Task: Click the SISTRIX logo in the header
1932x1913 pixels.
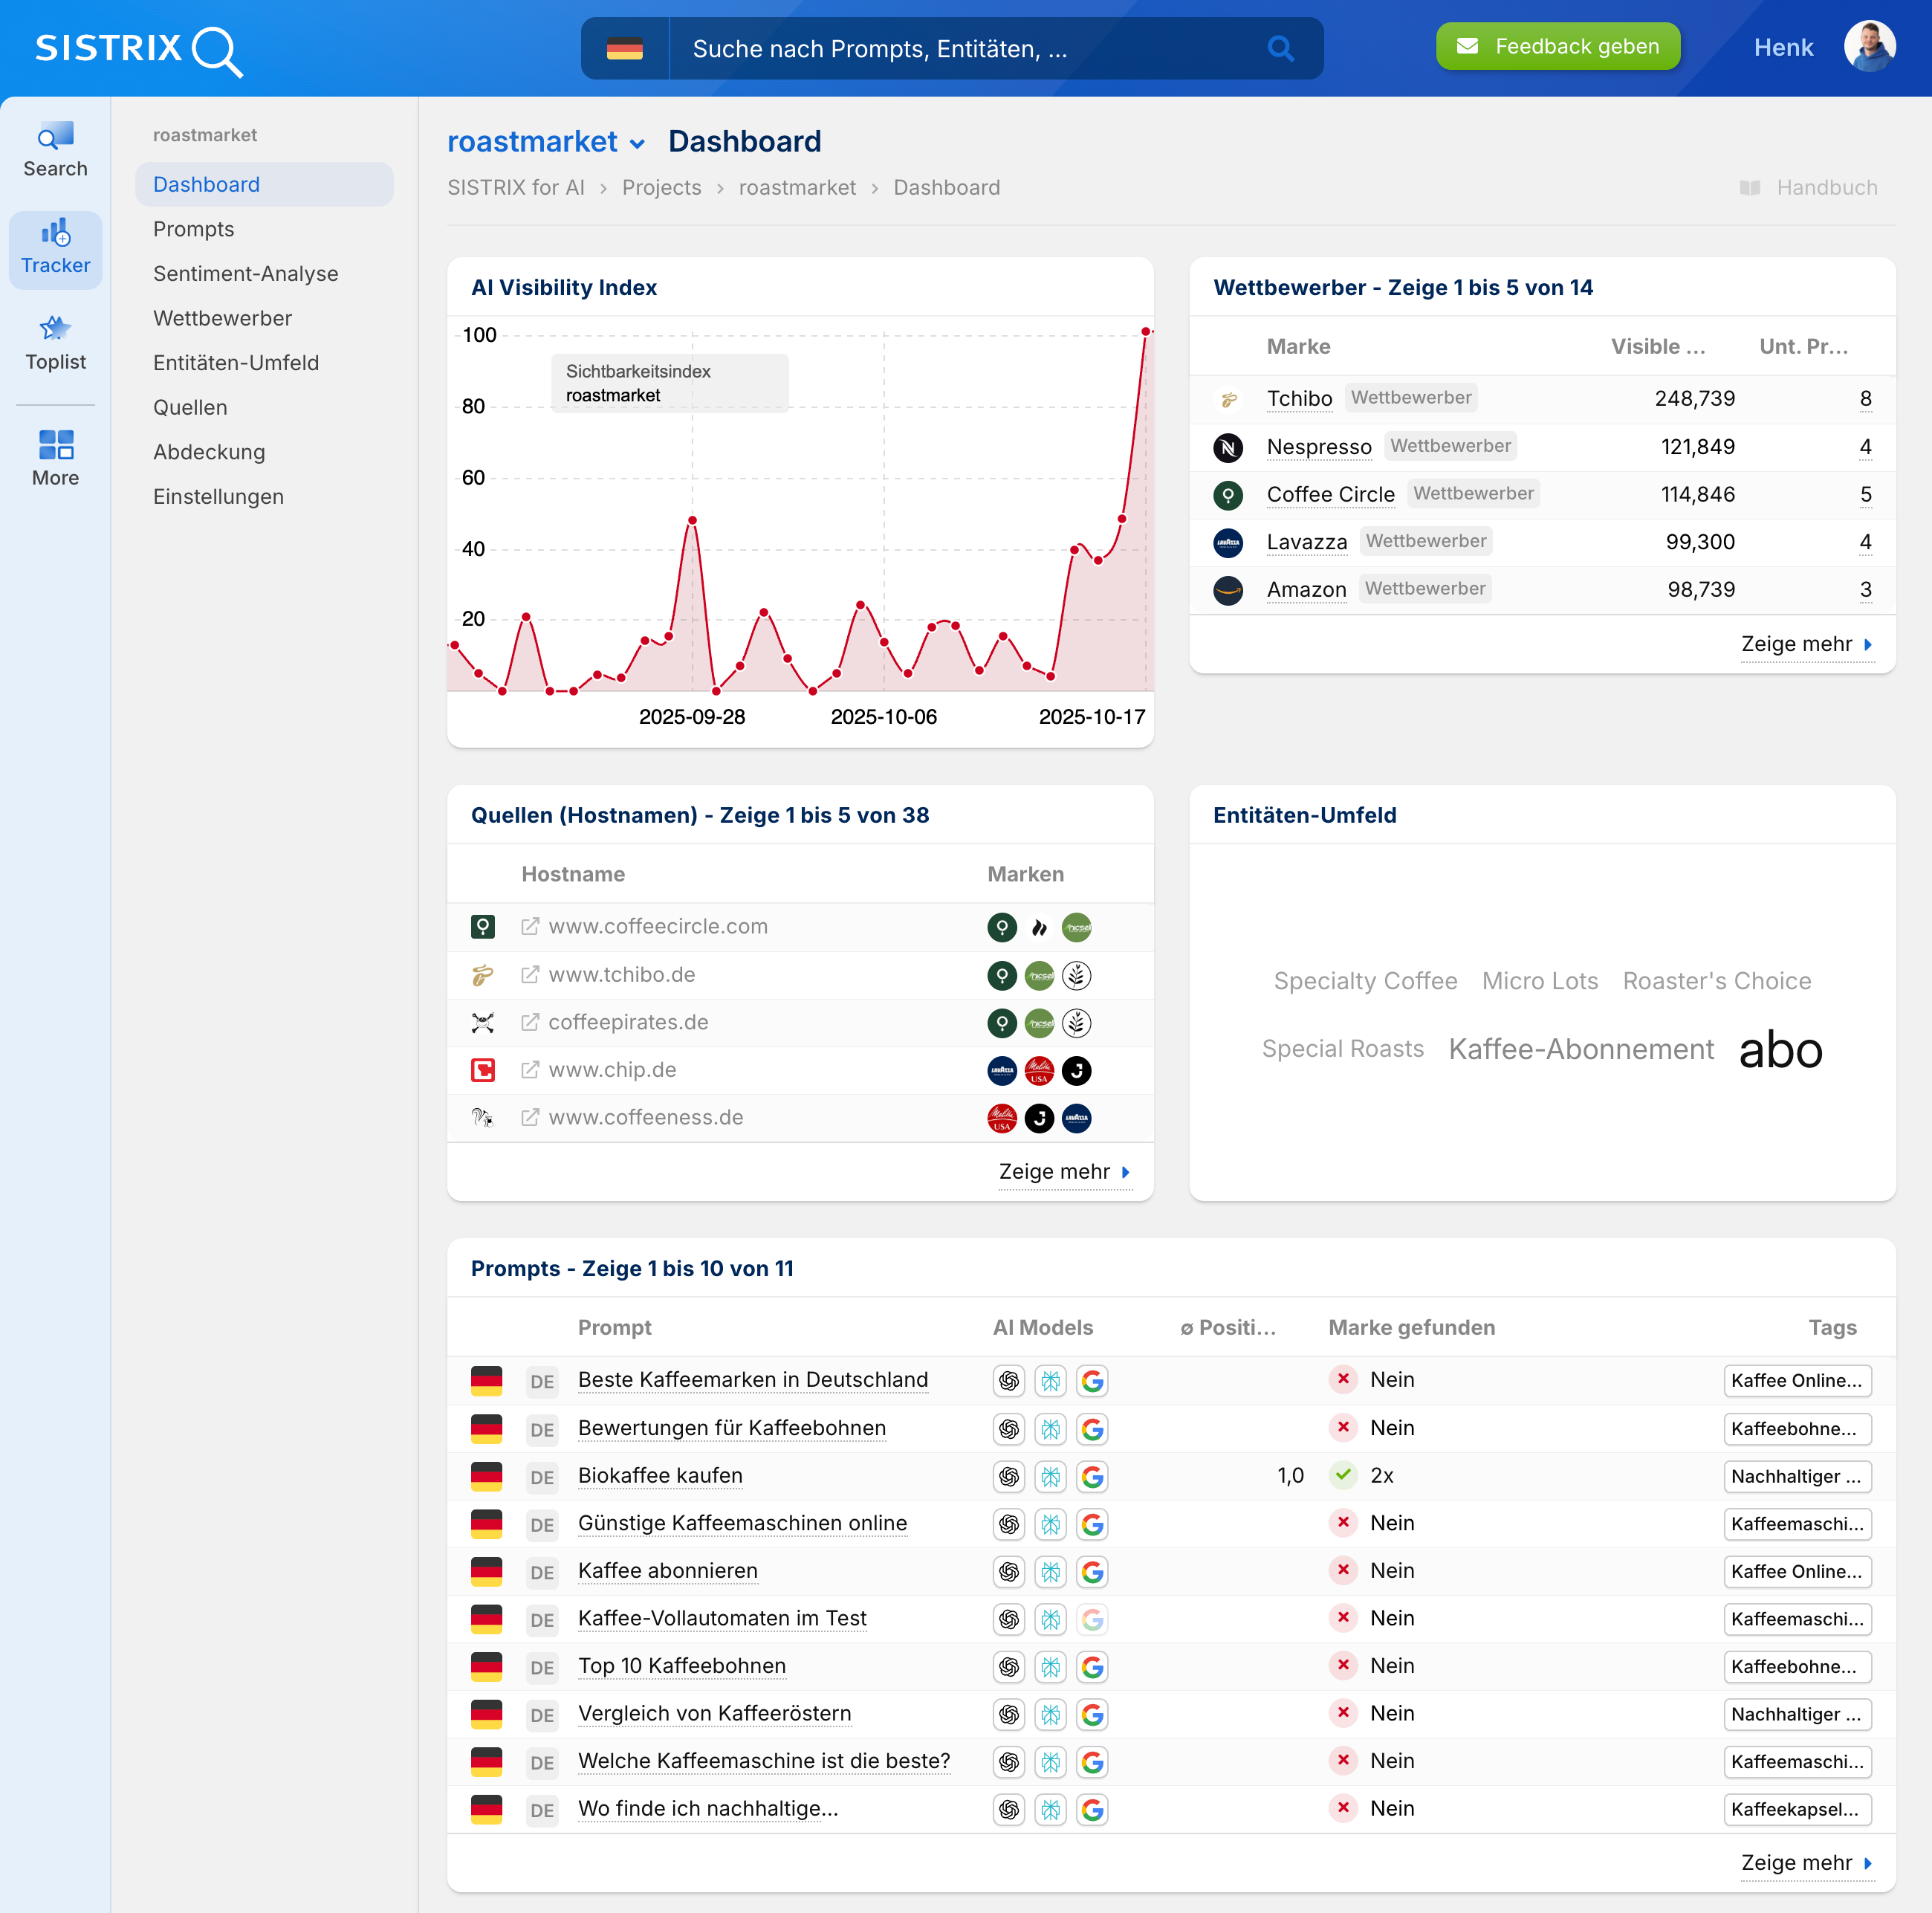Action: click(138, 48)
